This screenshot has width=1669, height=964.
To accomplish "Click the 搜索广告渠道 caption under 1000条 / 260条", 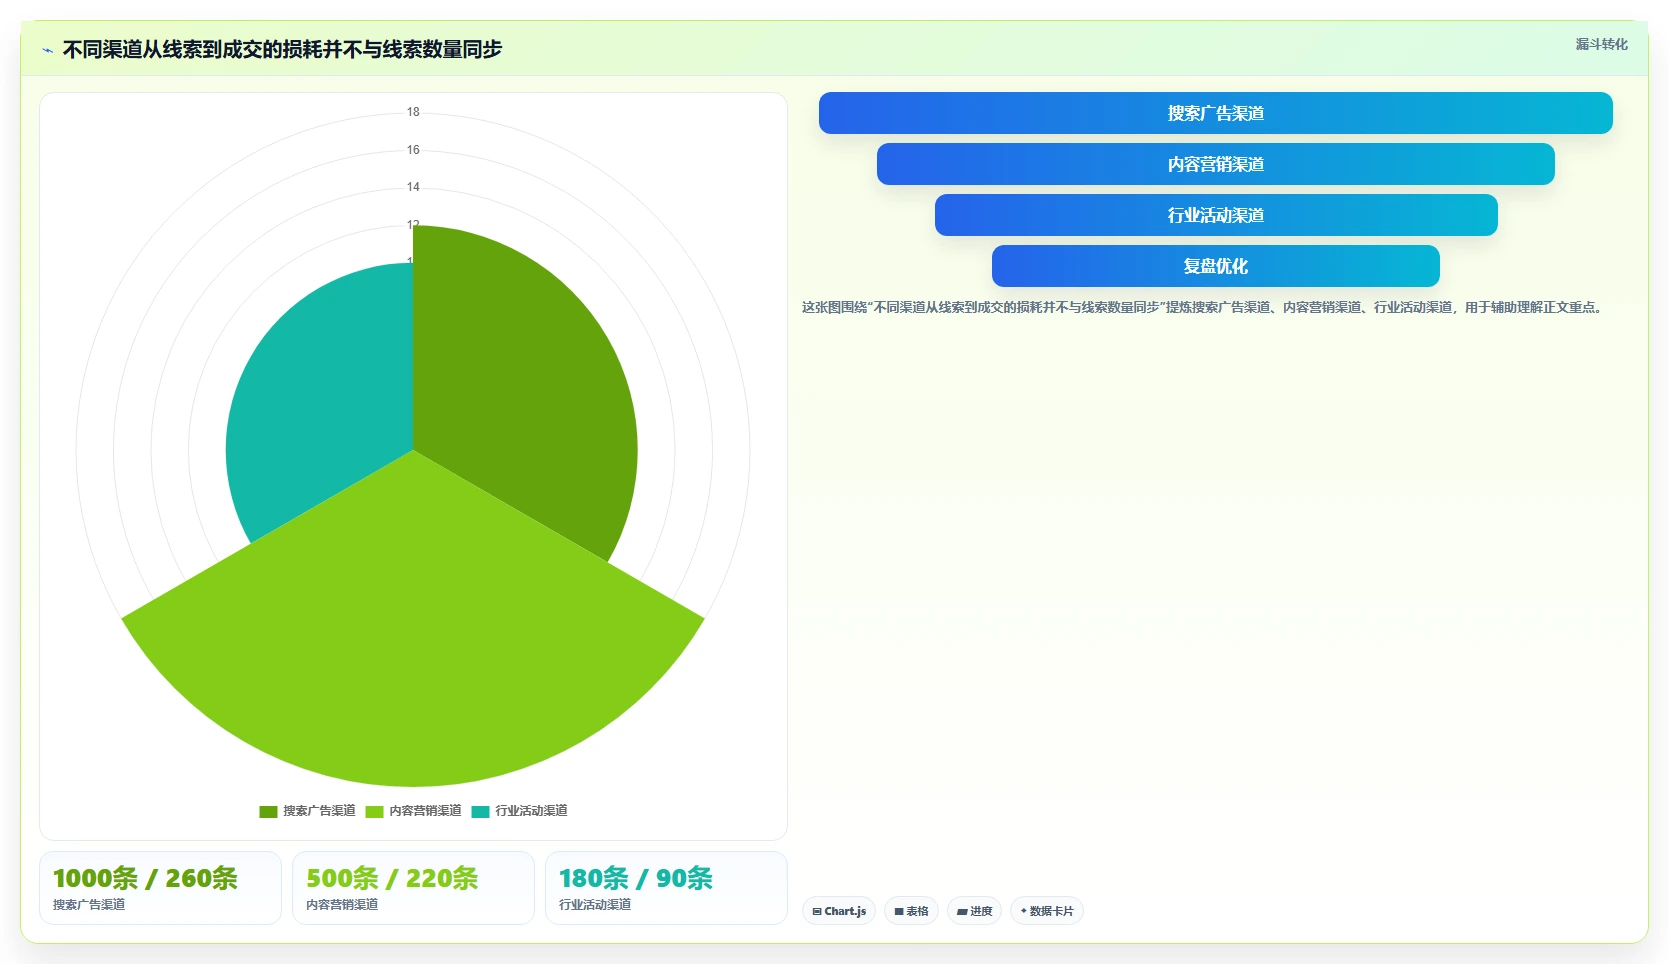I will pos(89,904).
